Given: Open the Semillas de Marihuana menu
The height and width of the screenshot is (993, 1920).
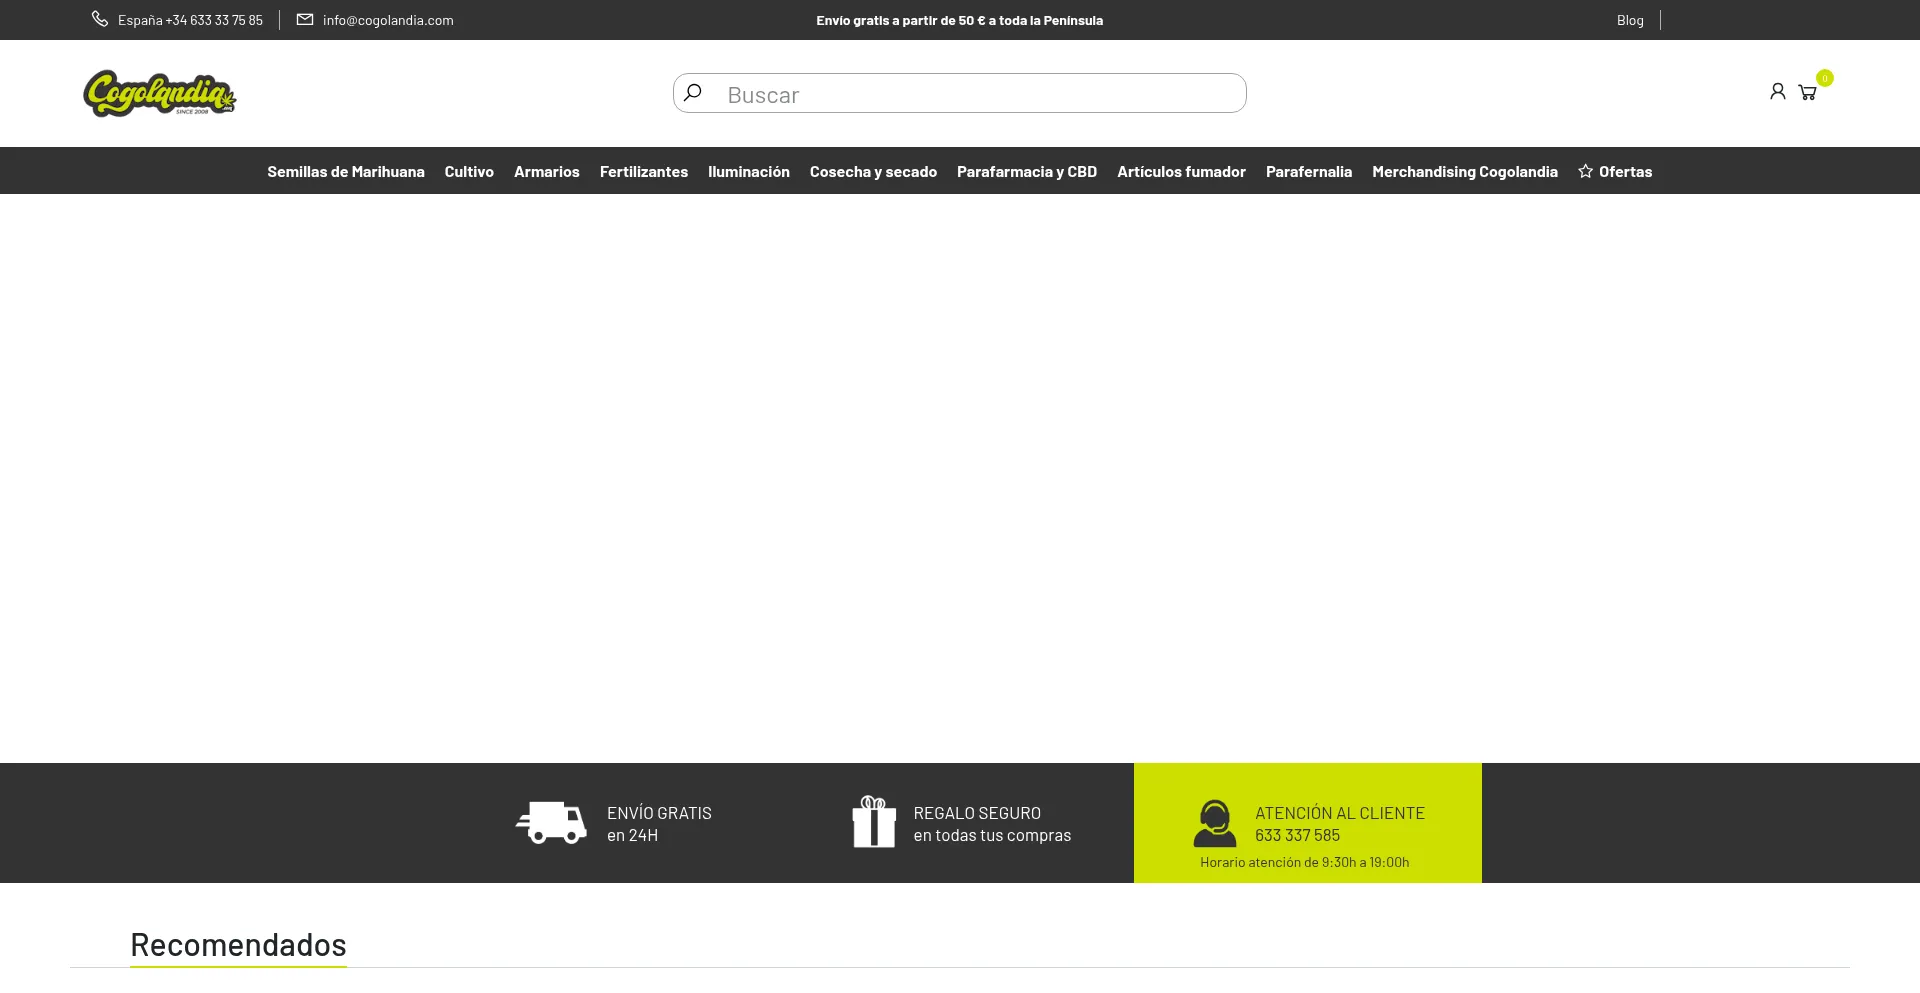Looking at the screenshot, I should point(345,171).
